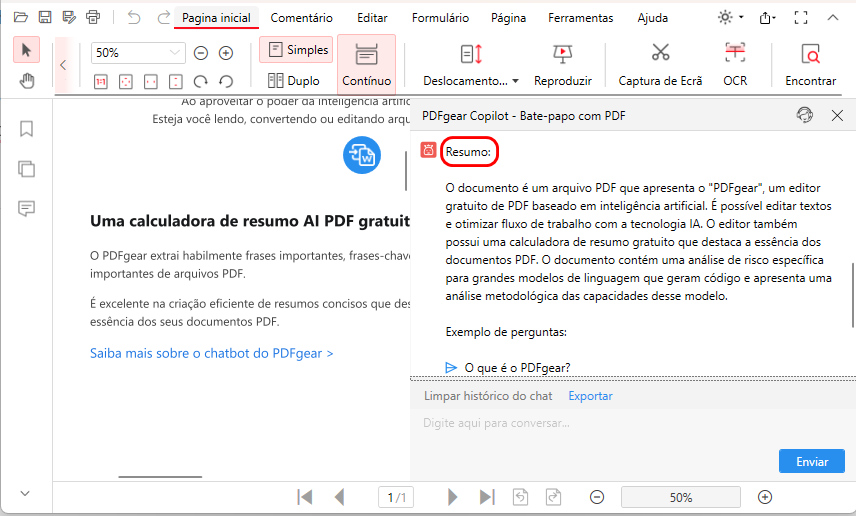Click the Save As icon
The image size is (856, 516).
point(69,17)
